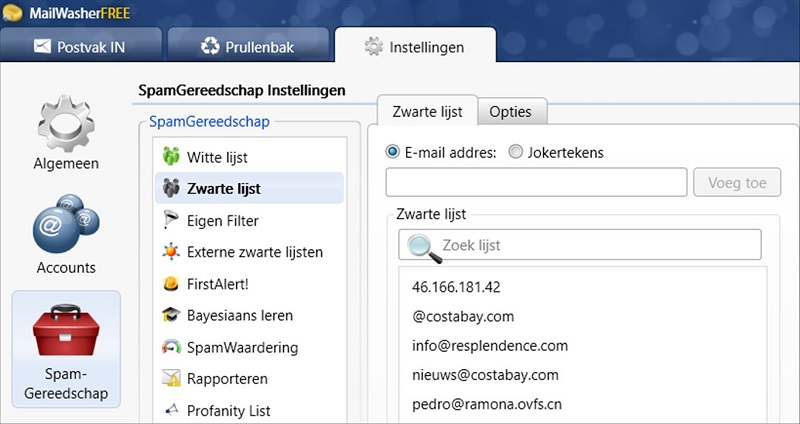800x424 pixels.
Task: Click the Accounts label
Action: pos(66,267)
